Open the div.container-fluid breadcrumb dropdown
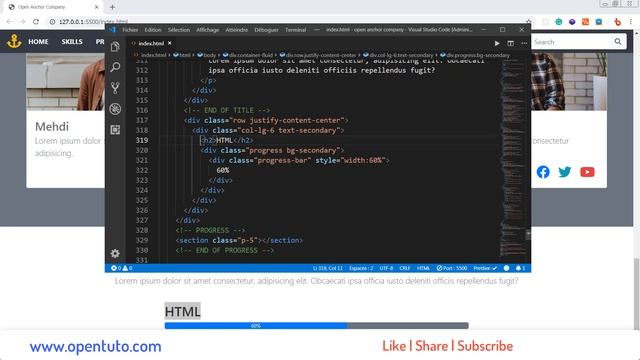 point(247,55)
